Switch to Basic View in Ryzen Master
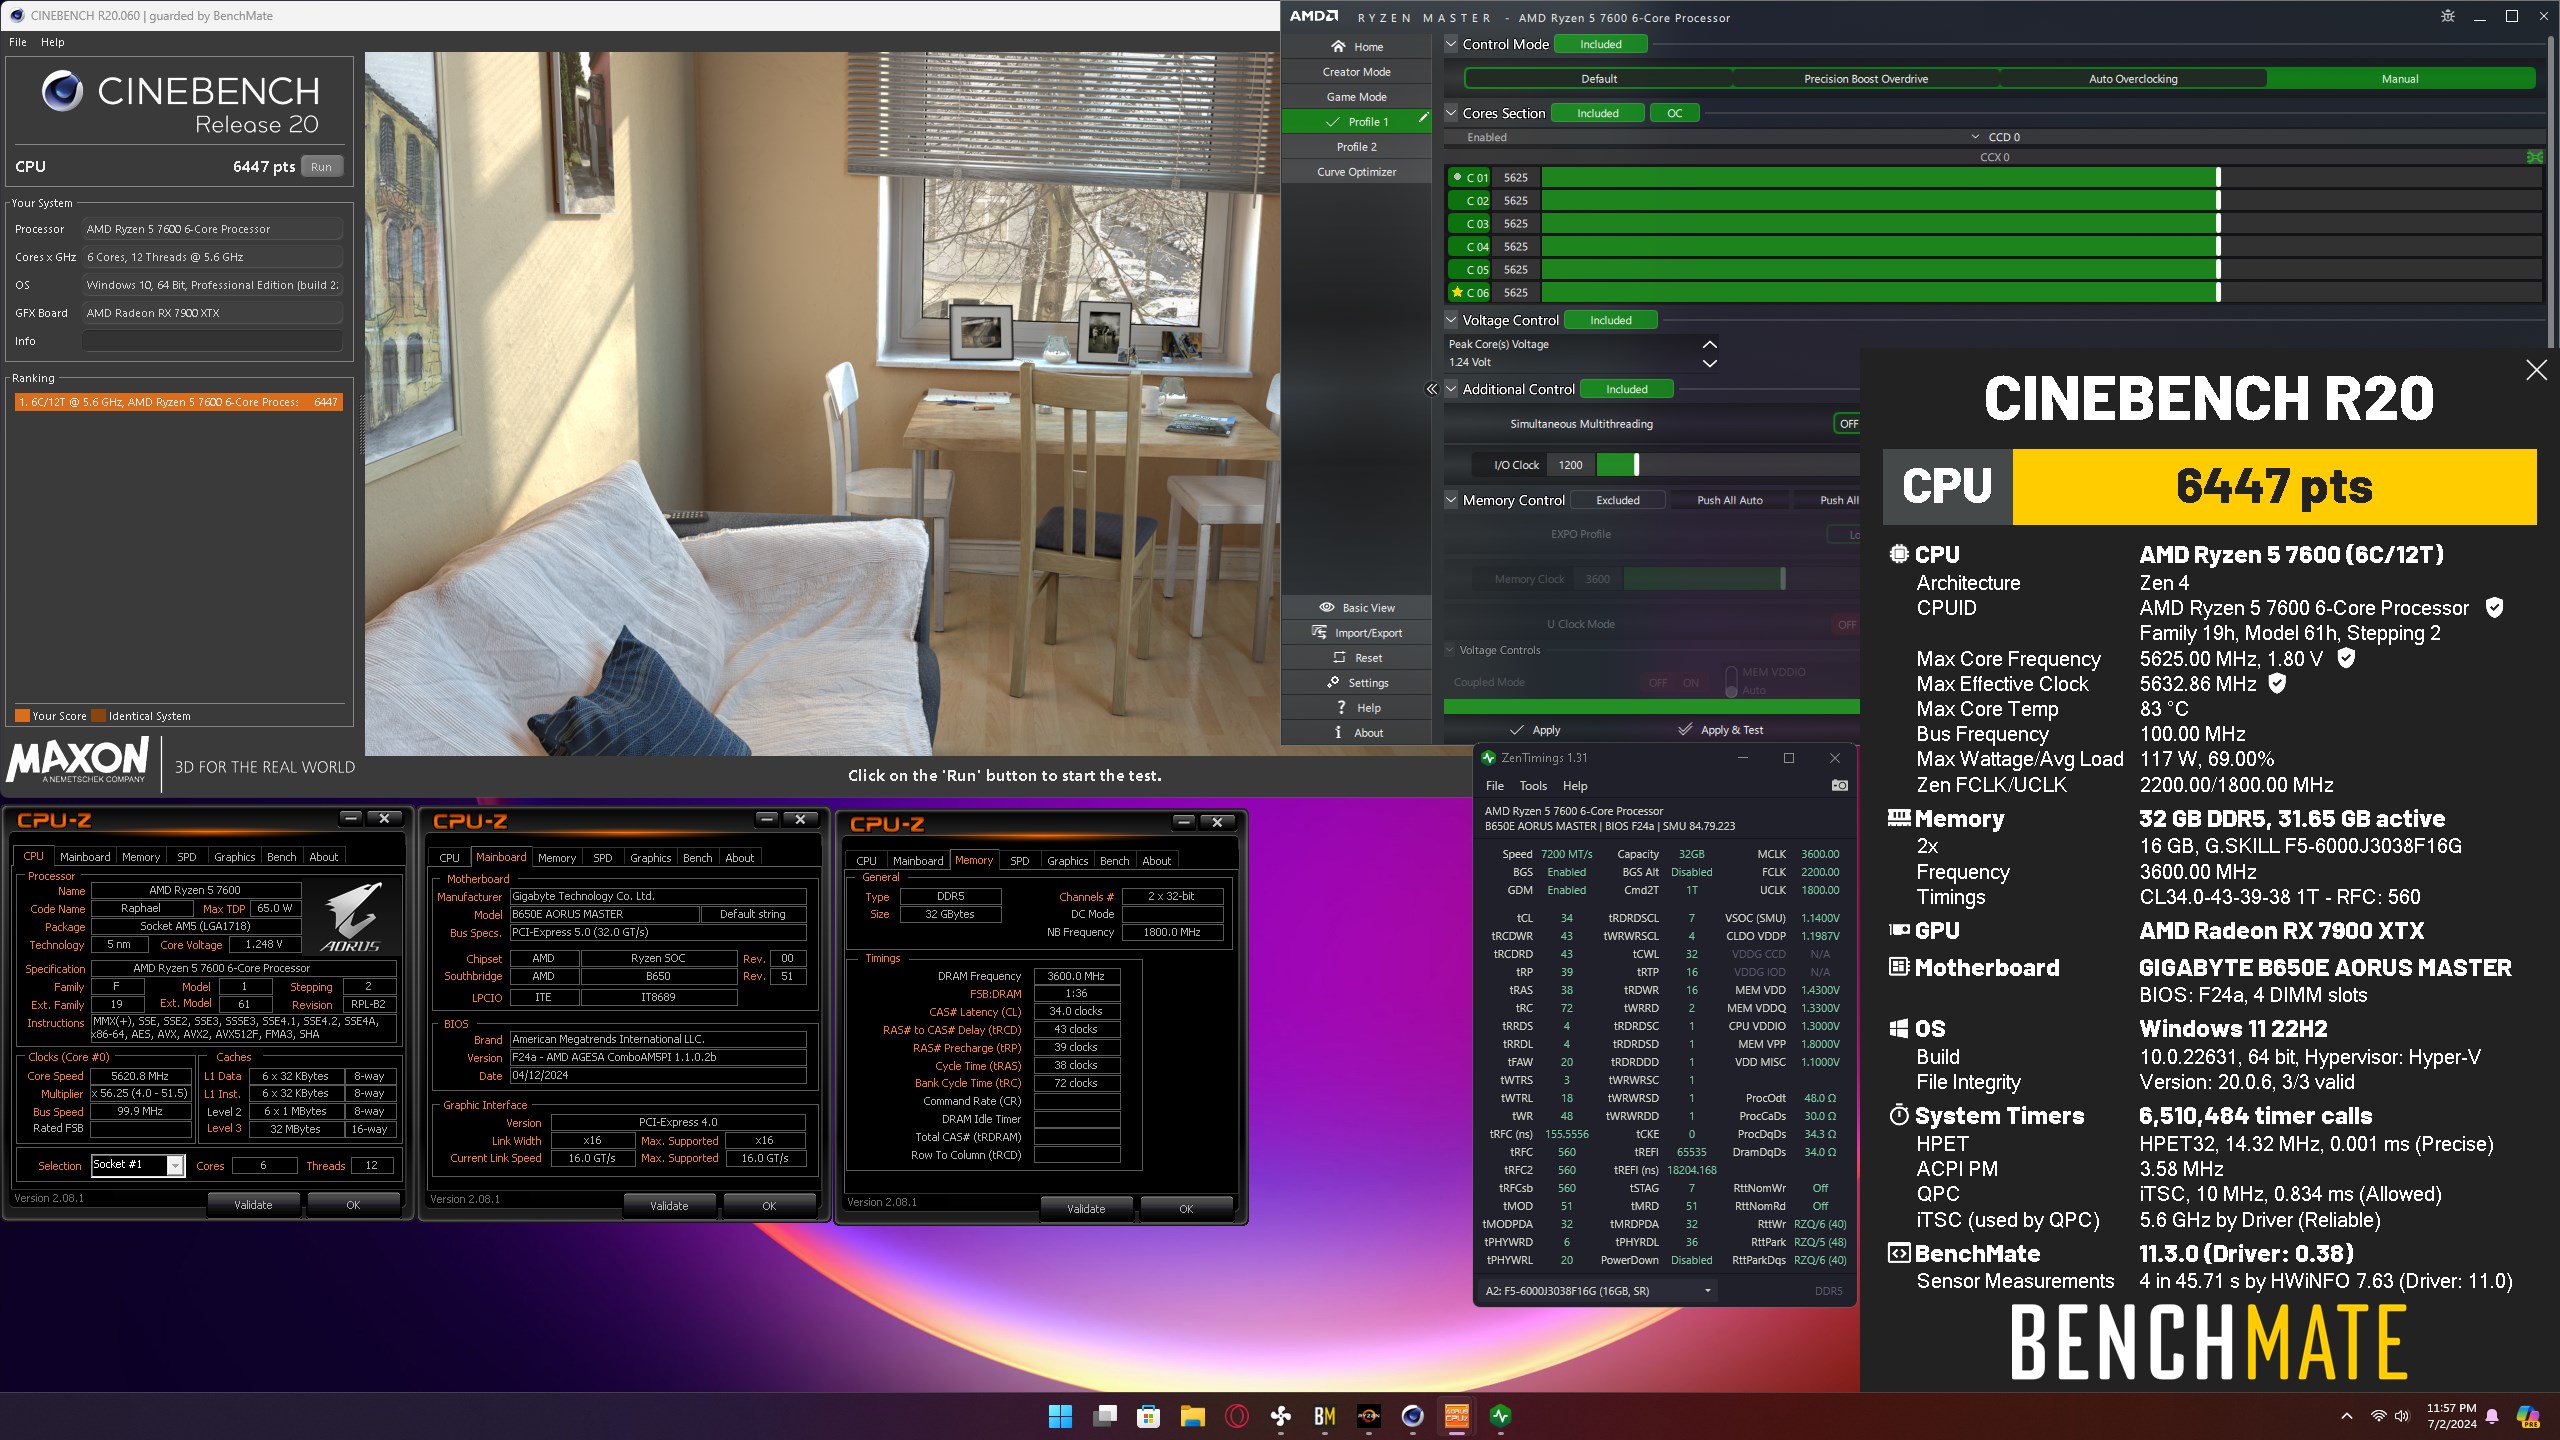2560x1440 pixels. 1357,608
